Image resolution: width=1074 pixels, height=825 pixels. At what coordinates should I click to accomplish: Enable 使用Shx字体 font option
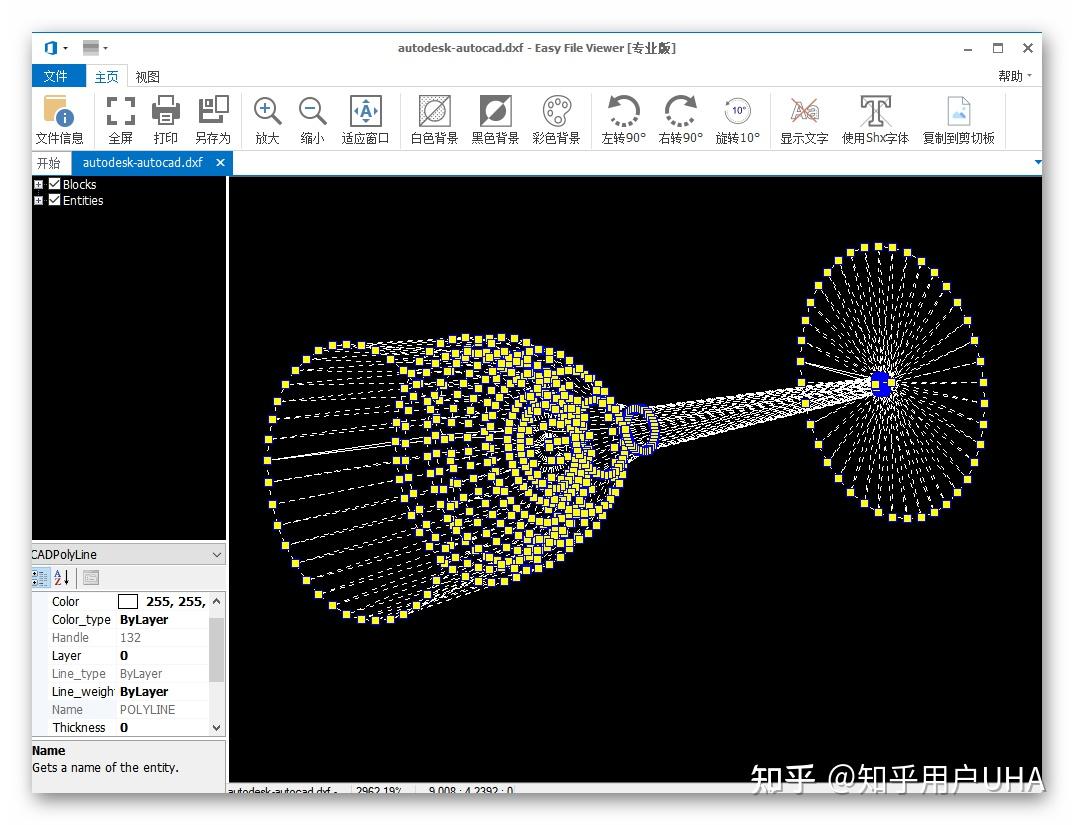pos(875,120)
